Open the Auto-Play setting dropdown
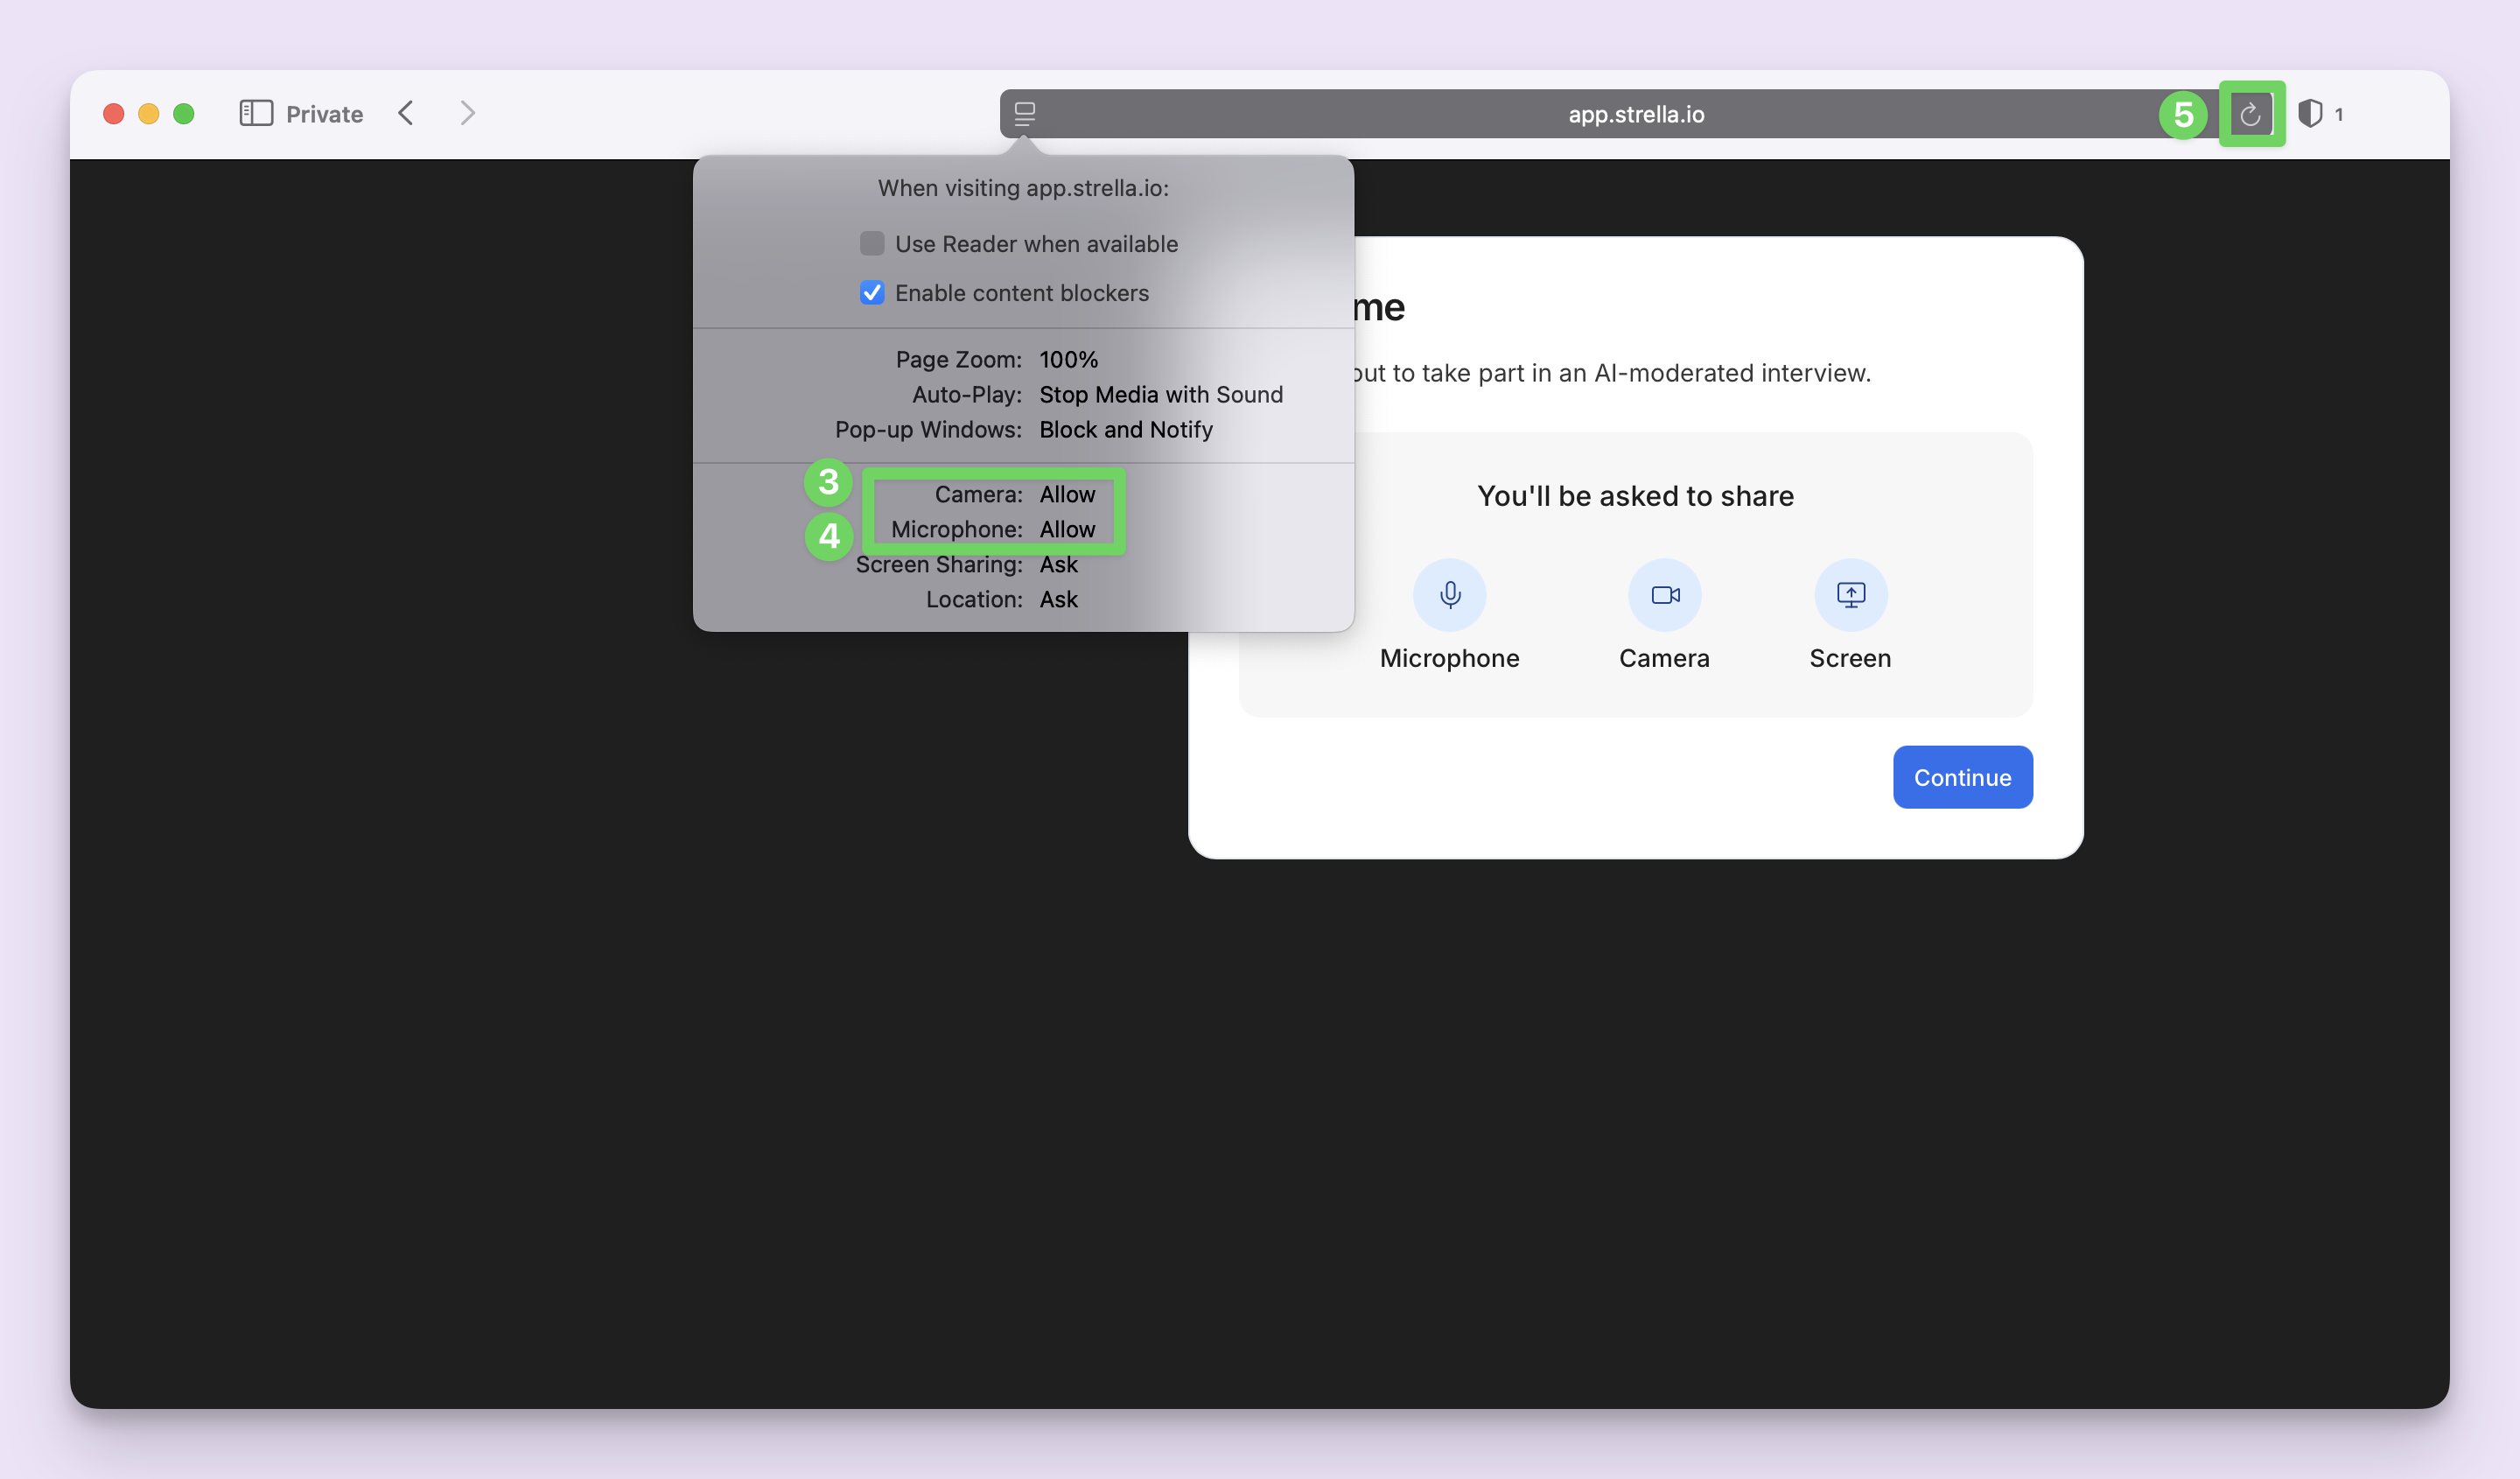Image resolution: width=2520 pixels, height=1479 pixels. click(1160, 395)
